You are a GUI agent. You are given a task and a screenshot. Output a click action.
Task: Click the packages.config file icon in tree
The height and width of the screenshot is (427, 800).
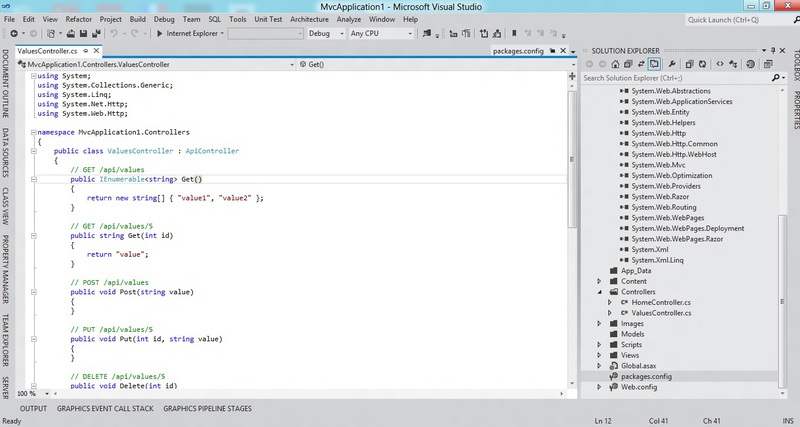(614, 376)
